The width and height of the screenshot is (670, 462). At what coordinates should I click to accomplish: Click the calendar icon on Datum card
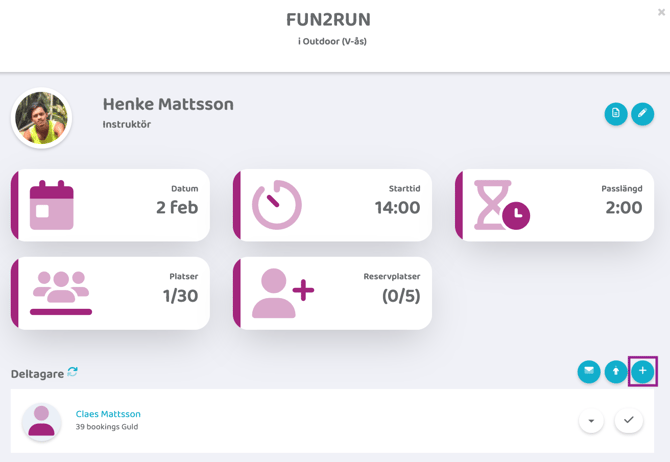coord(52,205)
